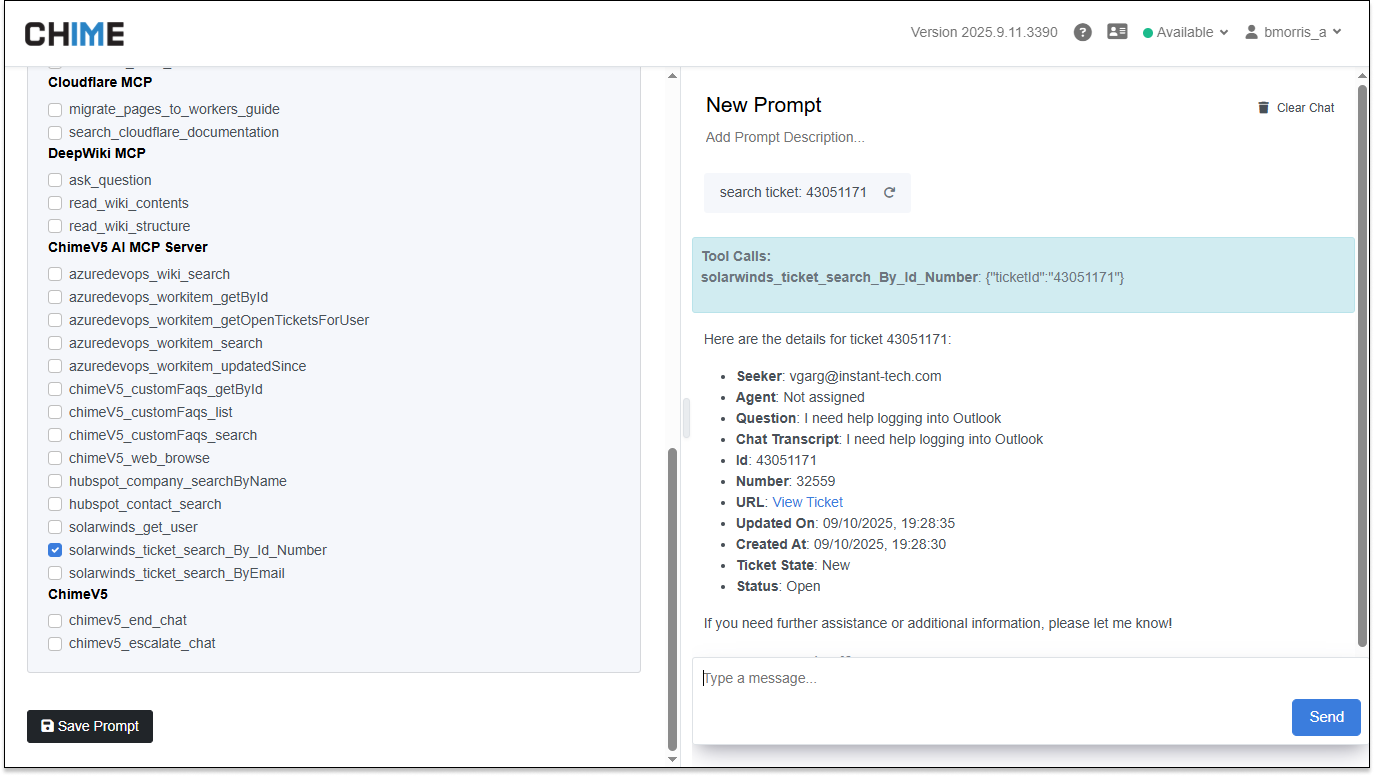Viewport: 1374px width, 776px height.
Task: Click the Question line about Outlook login
Action: pos(868,418)
